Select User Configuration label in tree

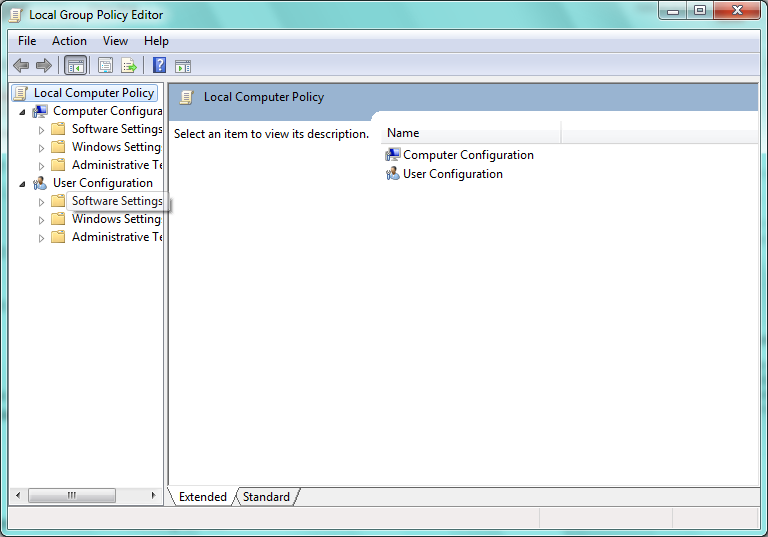tap(103, 183)
